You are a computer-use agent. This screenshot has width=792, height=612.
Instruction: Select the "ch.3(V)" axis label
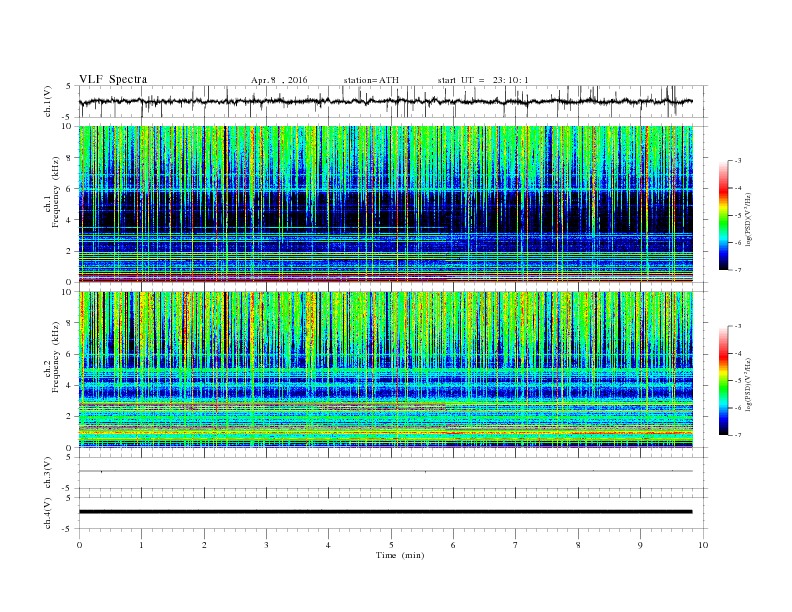[48, 473]
